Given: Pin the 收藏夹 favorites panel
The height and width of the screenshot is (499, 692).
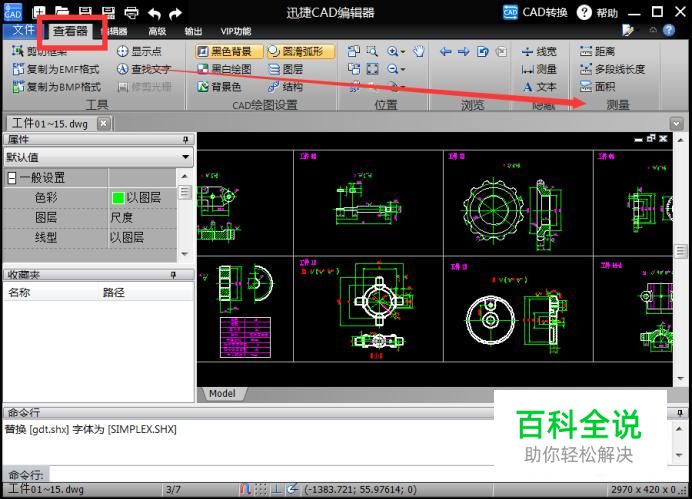Looking at the screenshot, I should pyautogui.click(x=173, y=275).
